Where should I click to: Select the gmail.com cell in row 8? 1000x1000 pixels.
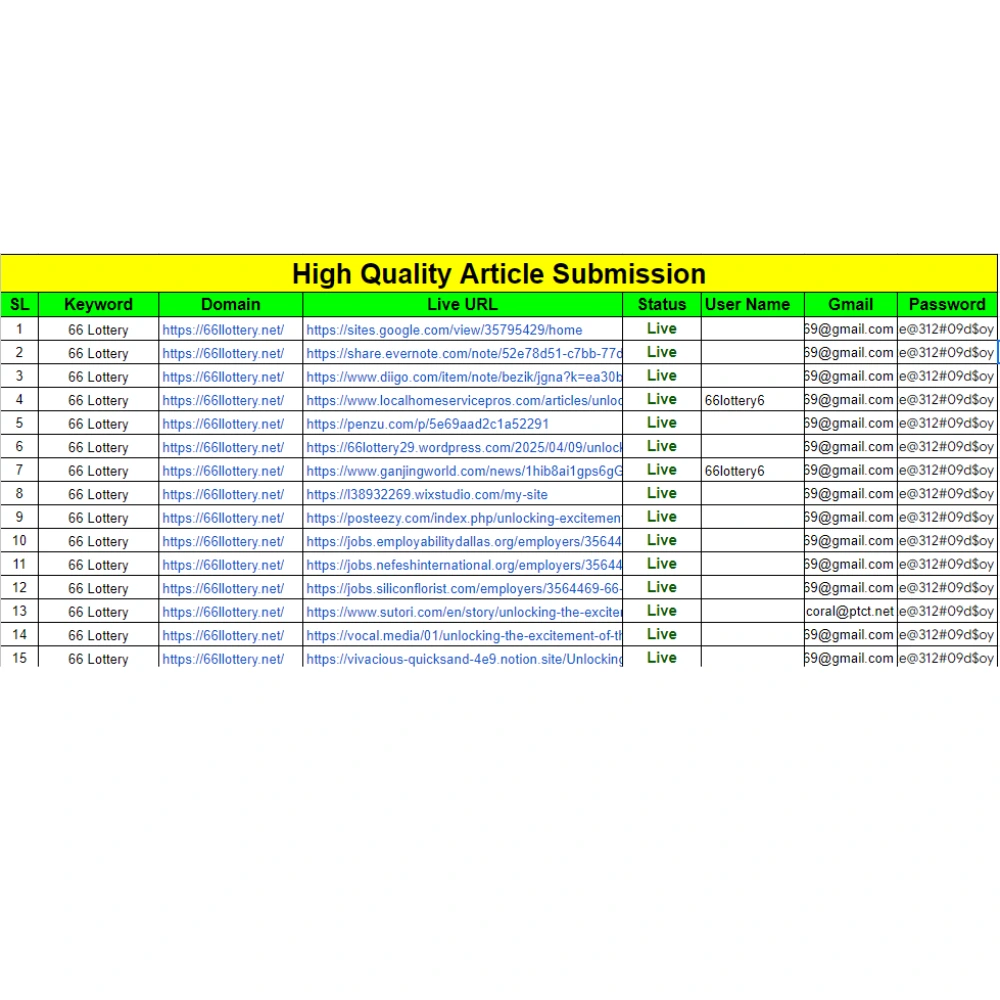click(x=850, y=494)
